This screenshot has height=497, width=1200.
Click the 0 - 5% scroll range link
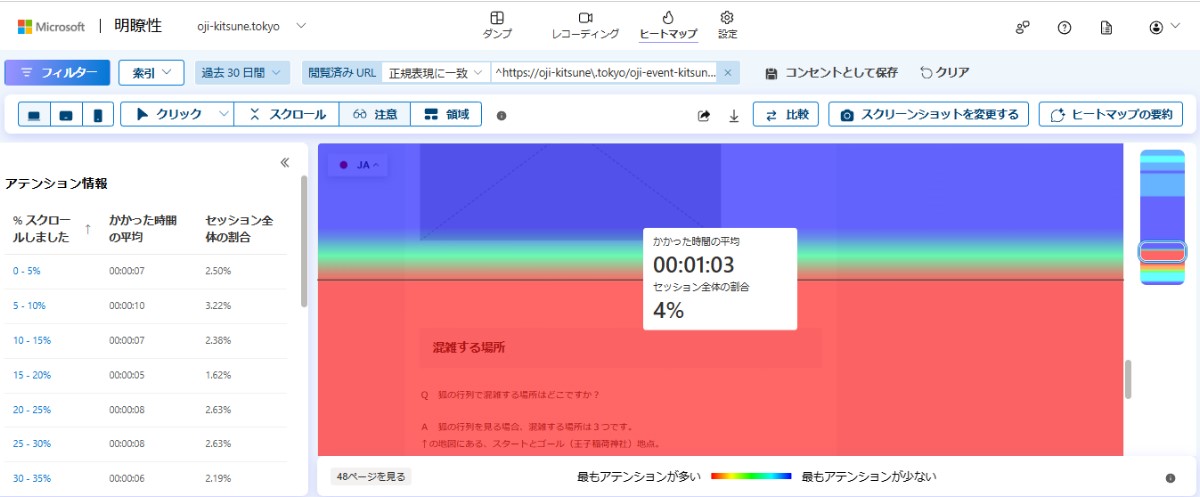(27, 271)
